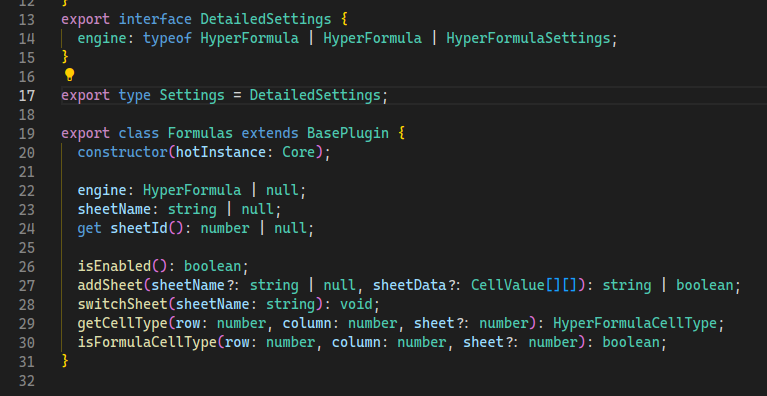Viewport: 767px width, 396px height.
Task: Click the addSheet method name
Action: tap(111, 286)
